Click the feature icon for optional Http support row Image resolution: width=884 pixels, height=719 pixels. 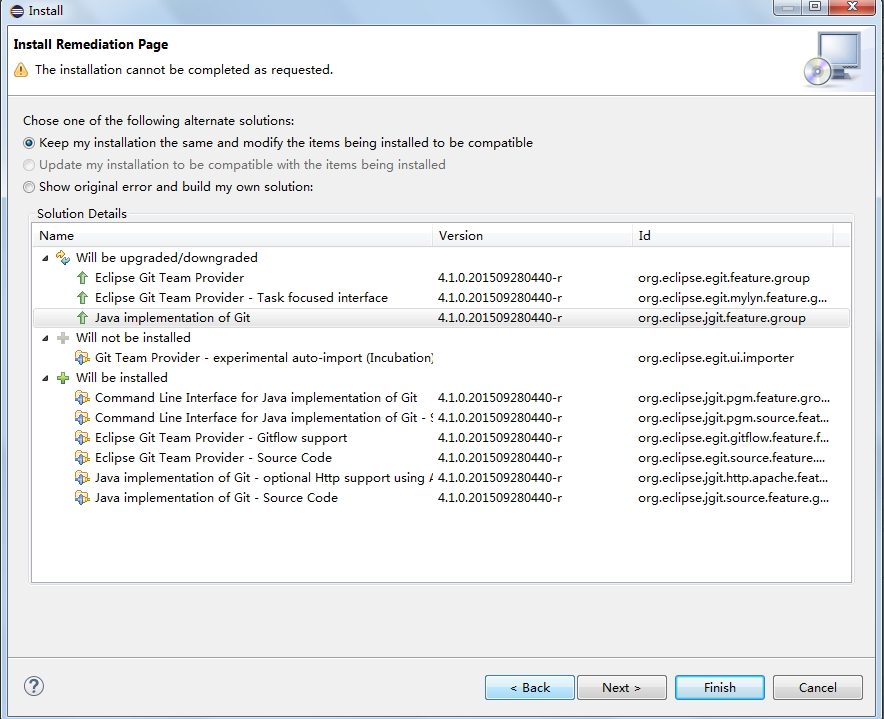click(82, 478)
